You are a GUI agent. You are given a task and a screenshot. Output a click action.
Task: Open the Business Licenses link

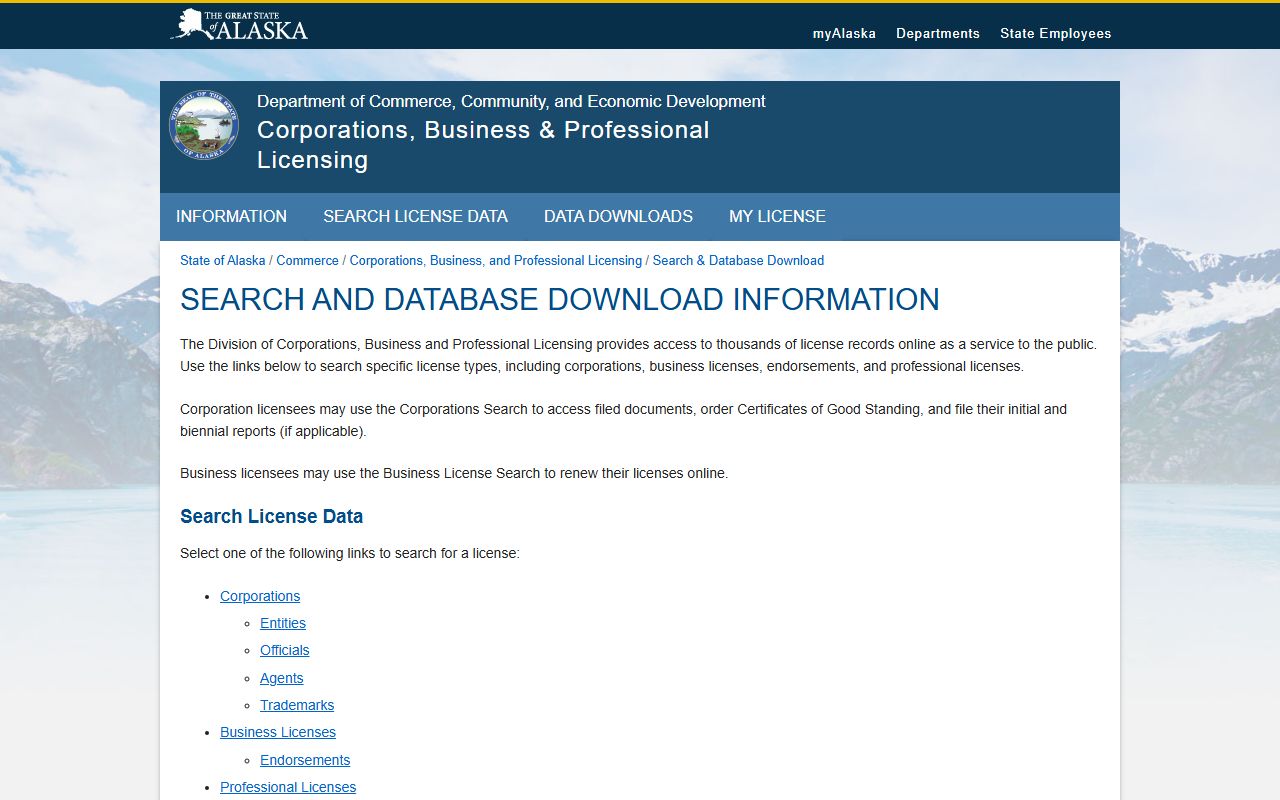coord(278,732)
